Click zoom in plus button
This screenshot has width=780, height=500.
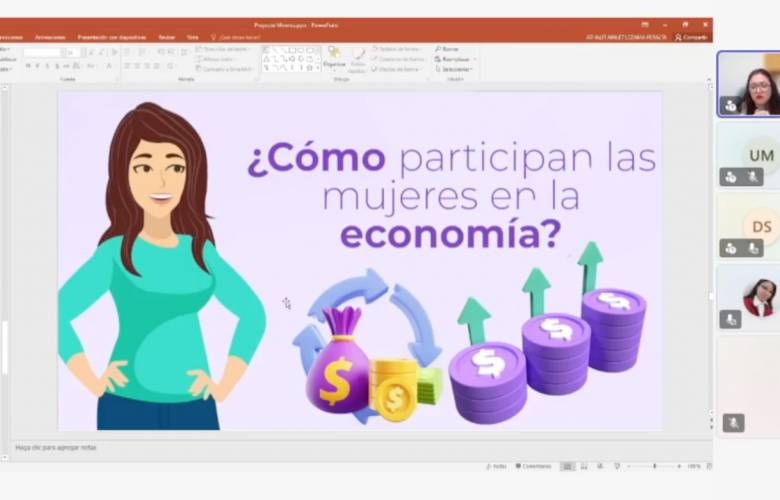pyautogui.click(x=679, y=466)
